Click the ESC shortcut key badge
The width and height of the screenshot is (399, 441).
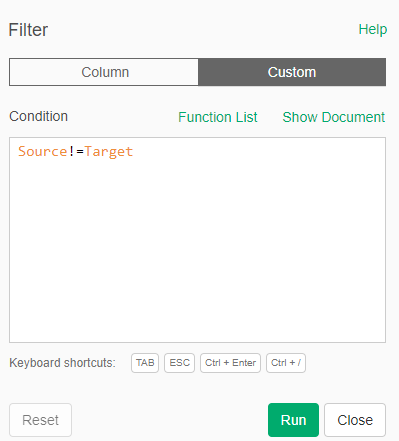179,363
